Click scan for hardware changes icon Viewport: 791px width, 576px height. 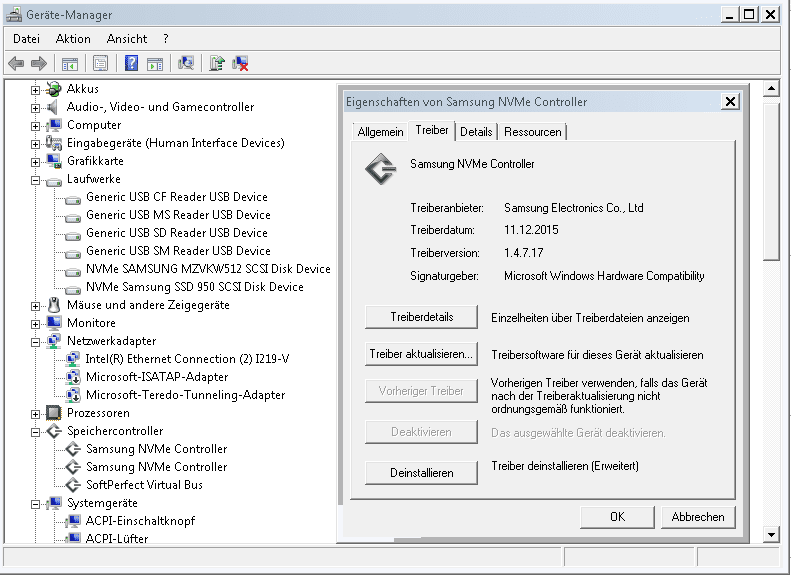(x=186, y=63)
